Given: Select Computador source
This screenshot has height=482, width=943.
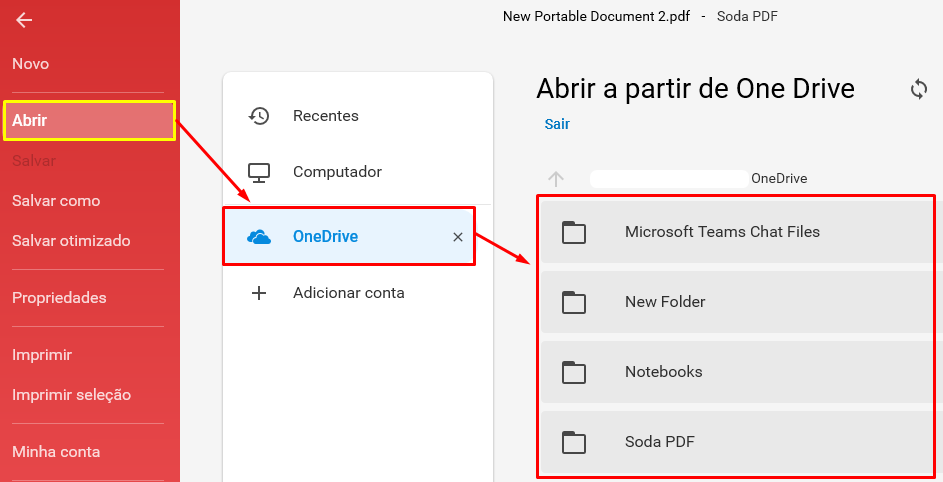Looking at the screenshot, I should click(358, 172).
